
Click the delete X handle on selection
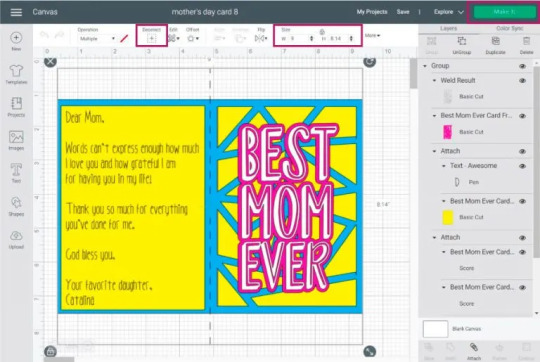[x=50, y=62]
